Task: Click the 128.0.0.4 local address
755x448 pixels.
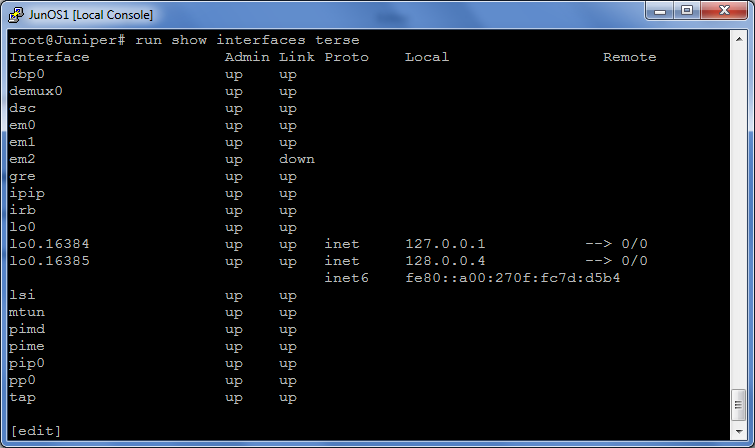Action: [445, 261]
